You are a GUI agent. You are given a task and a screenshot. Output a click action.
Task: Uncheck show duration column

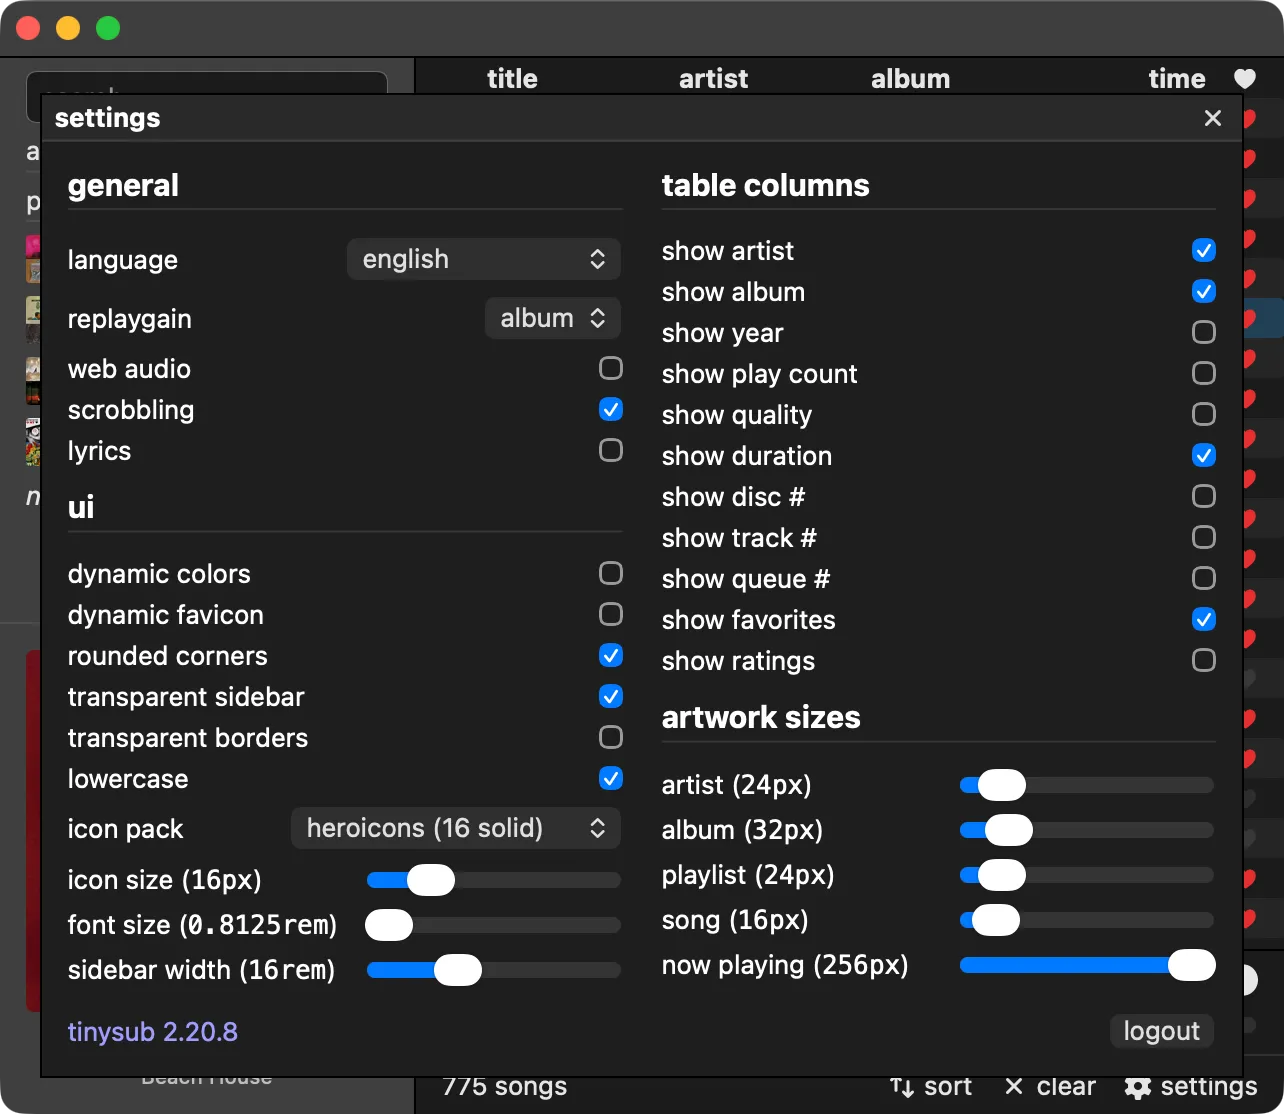click(x=1204, y=455)
